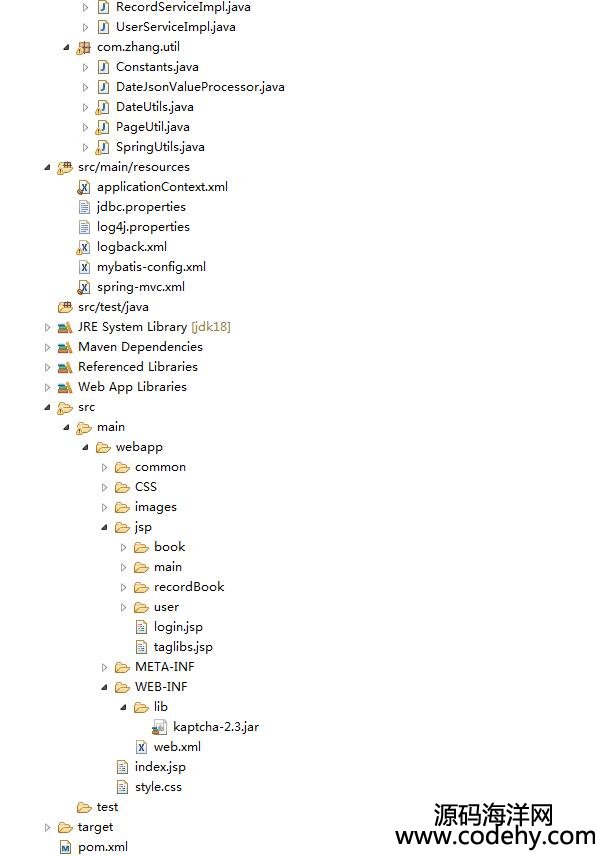Click the src/main/resources source folder icon
The image size is (600, 856).
tap(65, 168)
